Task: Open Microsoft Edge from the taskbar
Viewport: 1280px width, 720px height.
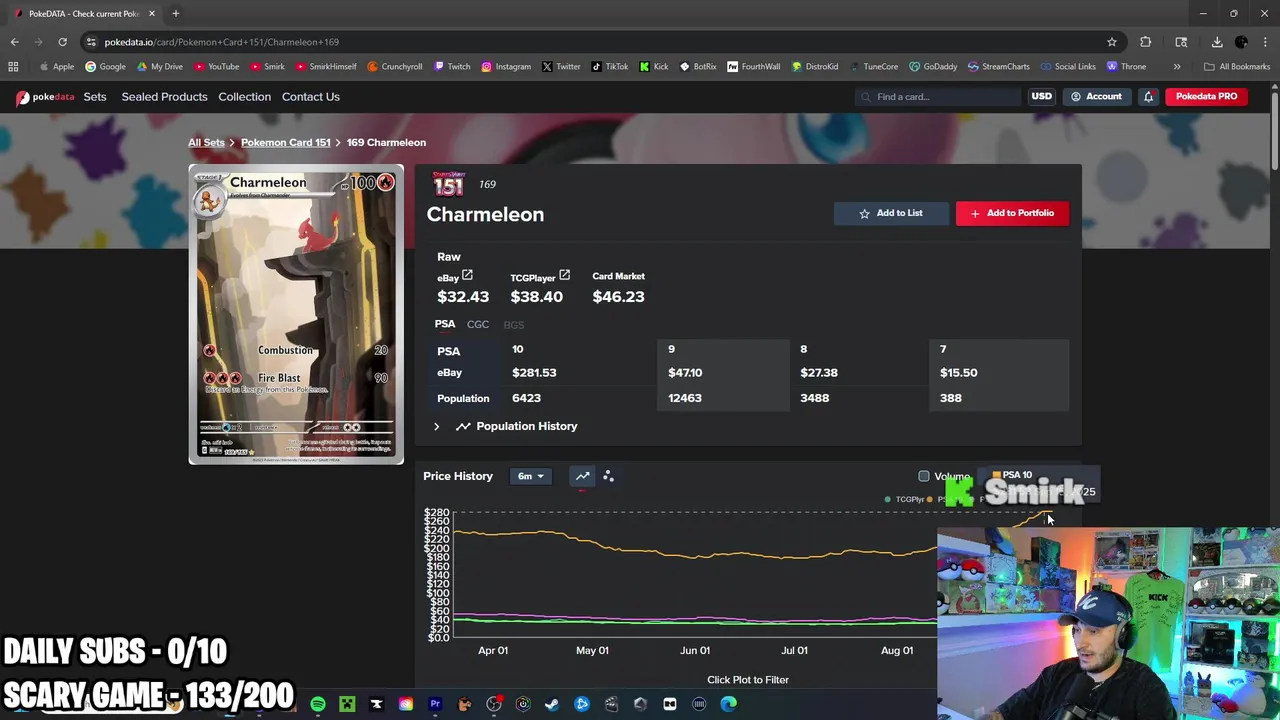Action: pyautogui.click(x=728, y=704)
